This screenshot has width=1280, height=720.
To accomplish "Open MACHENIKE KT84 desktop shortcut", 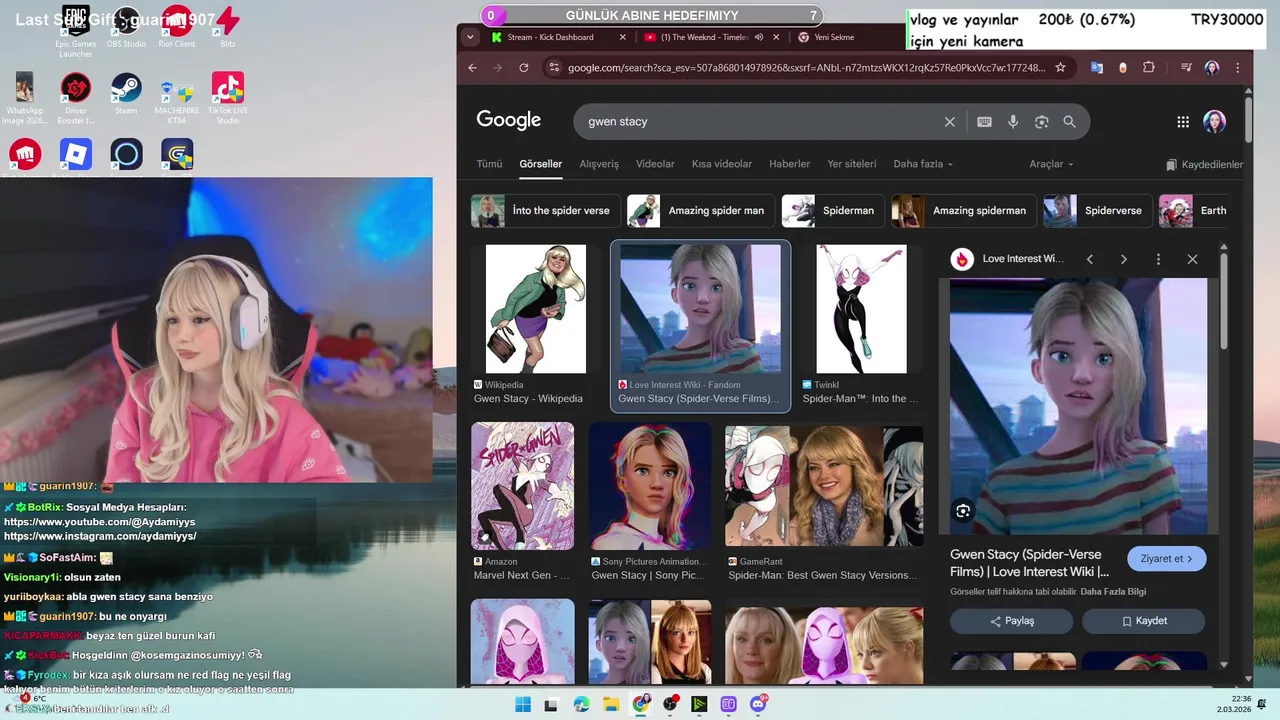I will (x=177, y=99).
